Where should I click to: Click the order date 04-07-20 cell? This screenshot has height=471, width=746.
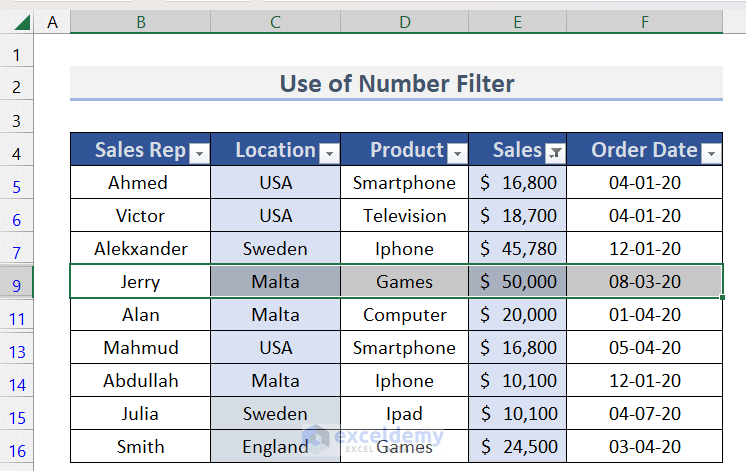(x=644, y=414)
